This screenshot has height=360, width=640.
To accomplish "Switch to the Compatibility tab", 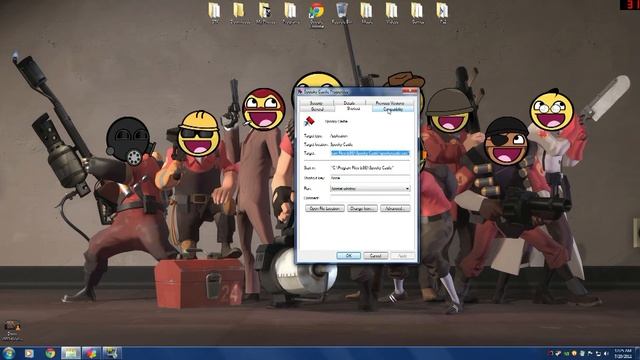I will point(393,109).
